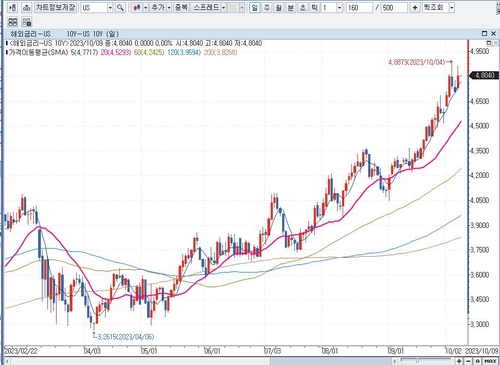Viewport: 500px width, 365px height.
Task: Click the high marker 4.8873(2023/10/04)
Action: (x=417, y=62)
